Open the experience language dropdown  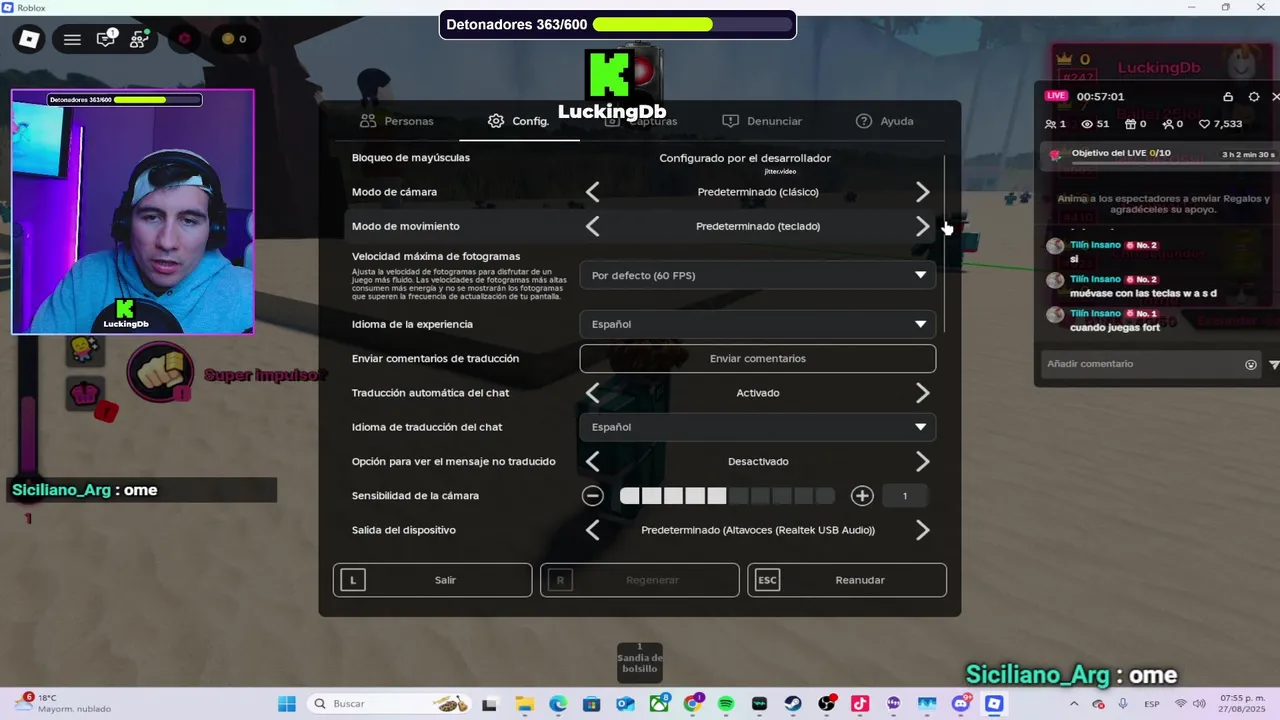(758, 324)
